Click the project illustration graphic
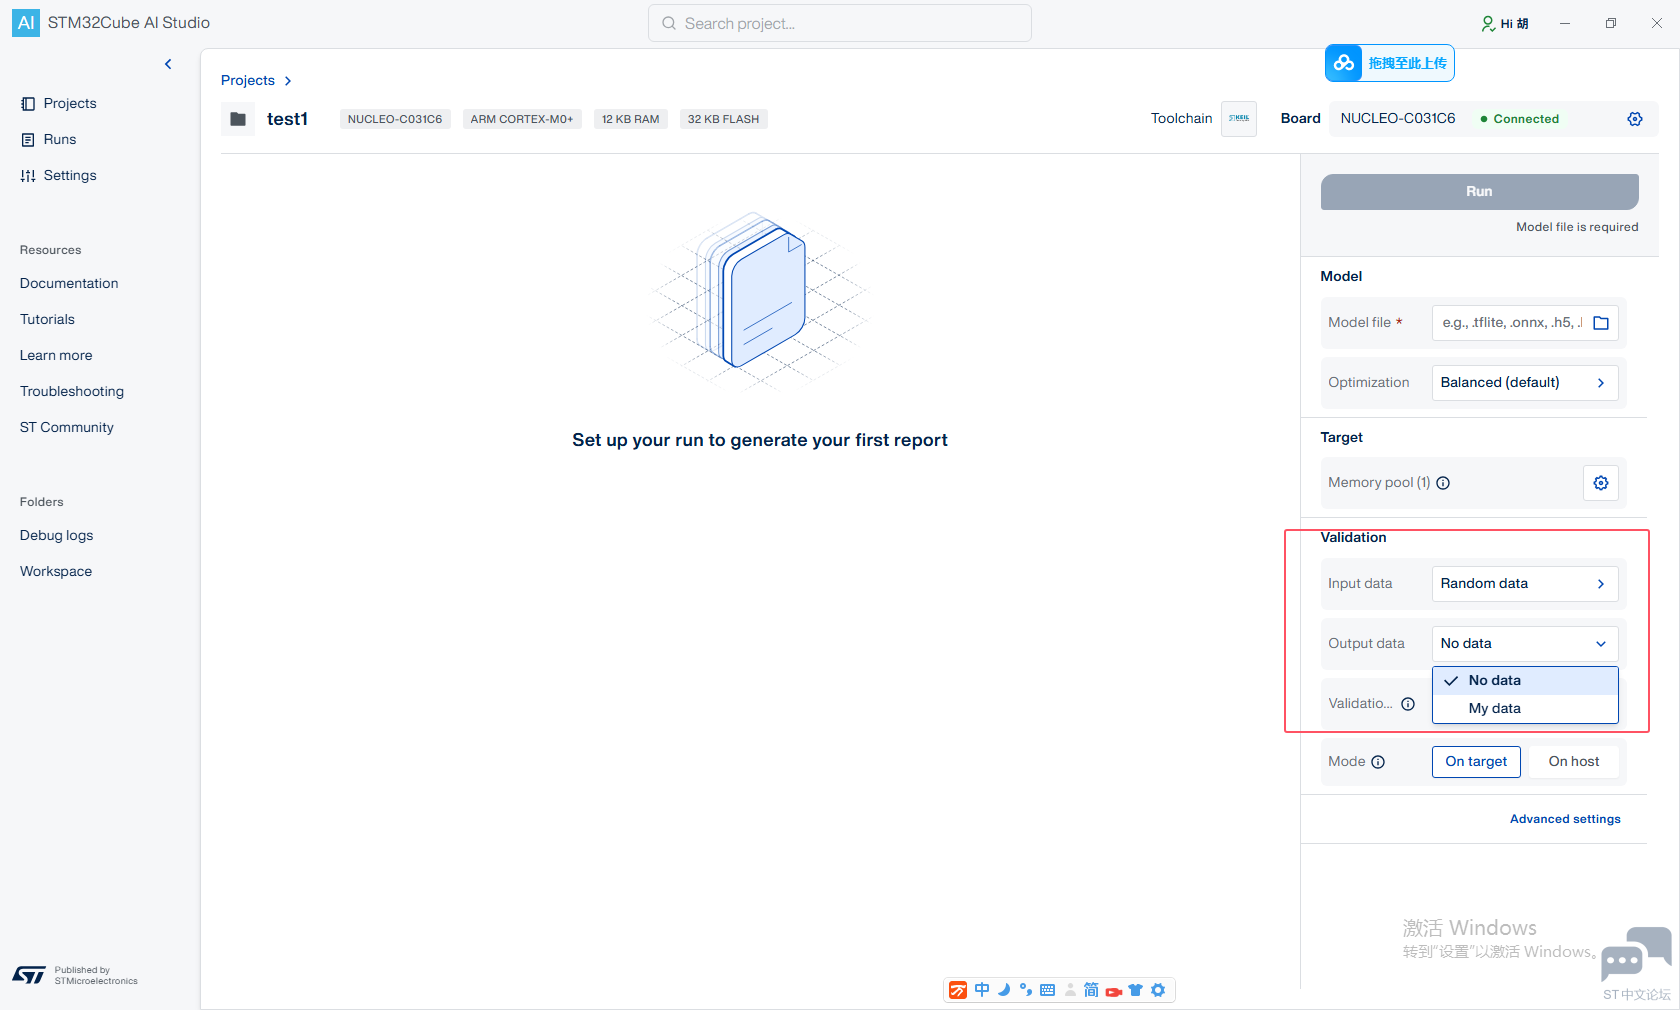The height and width of the screenshot is (1010, 1680). tap(760, 300)
